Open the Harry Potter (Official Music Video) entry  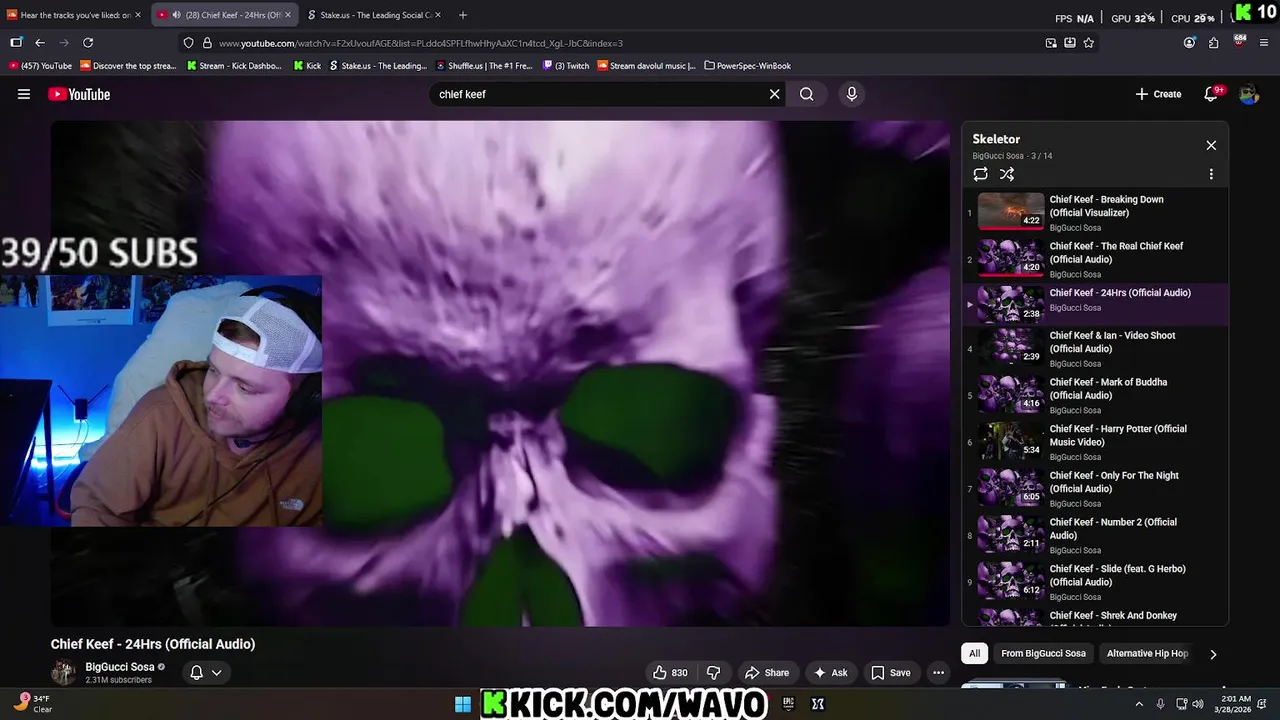point(1095,442)
